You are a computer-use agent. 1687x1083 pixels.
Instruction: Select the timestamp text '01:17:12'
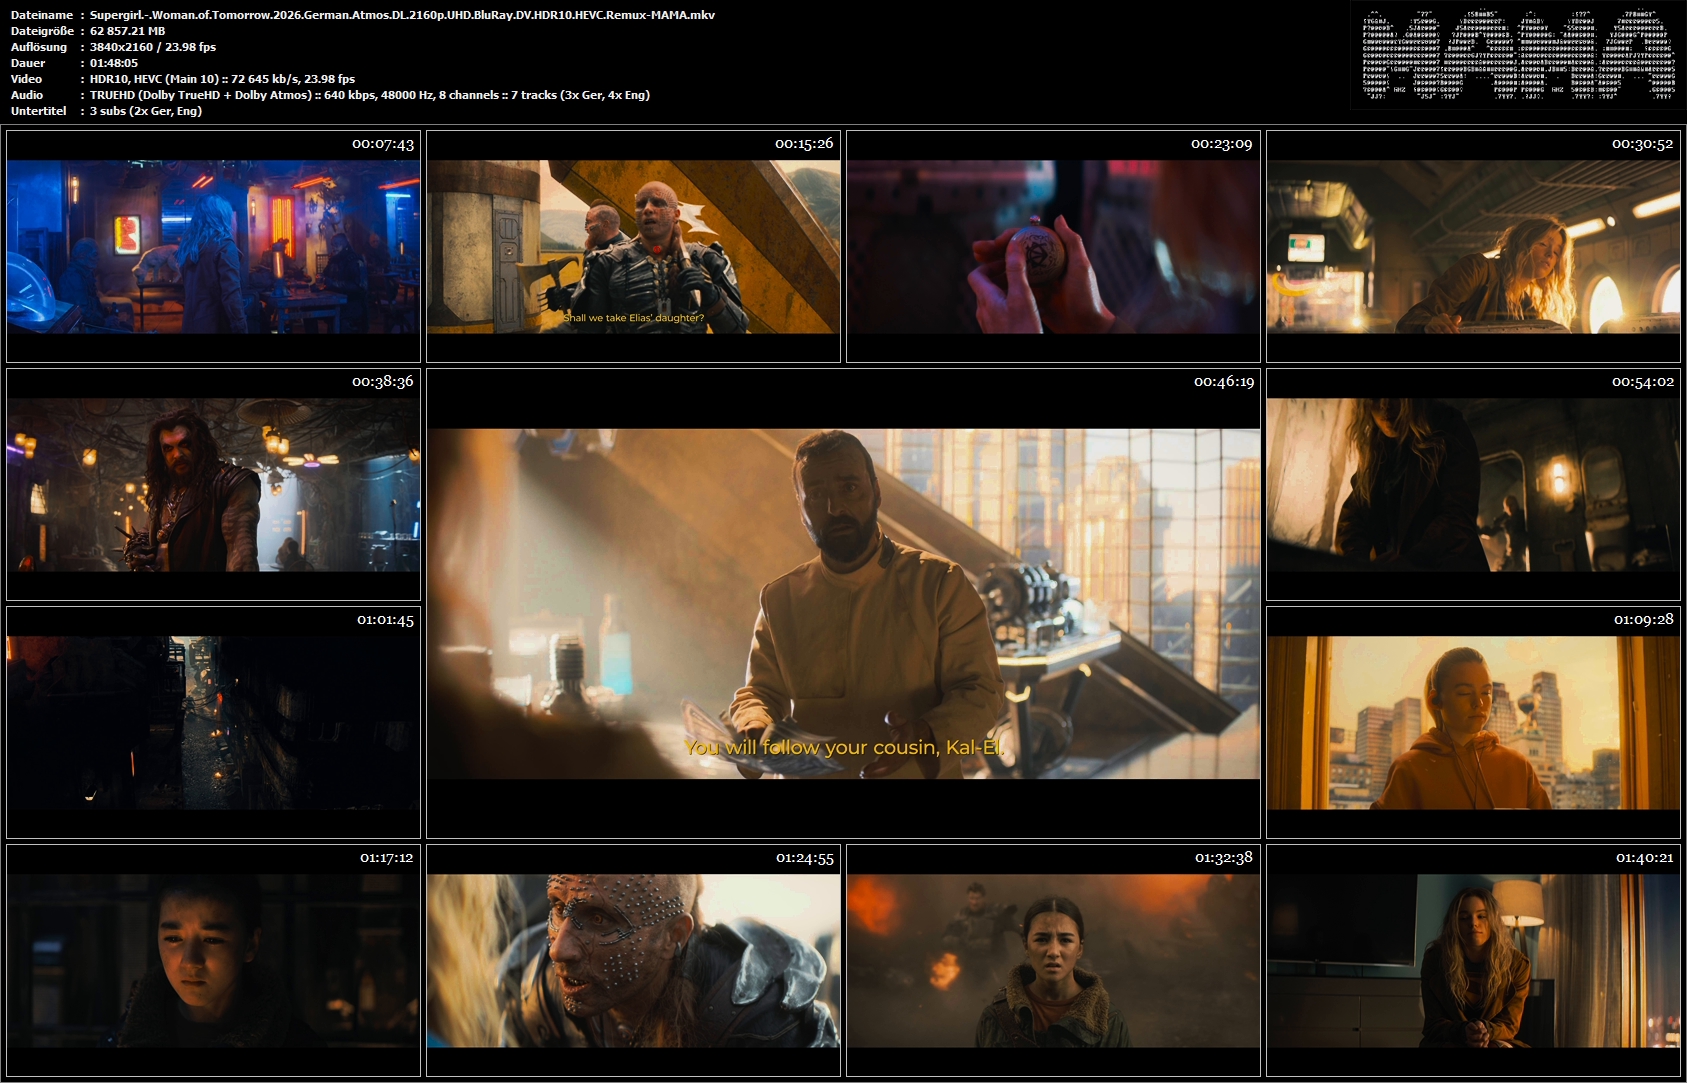[x=387, y=858]
